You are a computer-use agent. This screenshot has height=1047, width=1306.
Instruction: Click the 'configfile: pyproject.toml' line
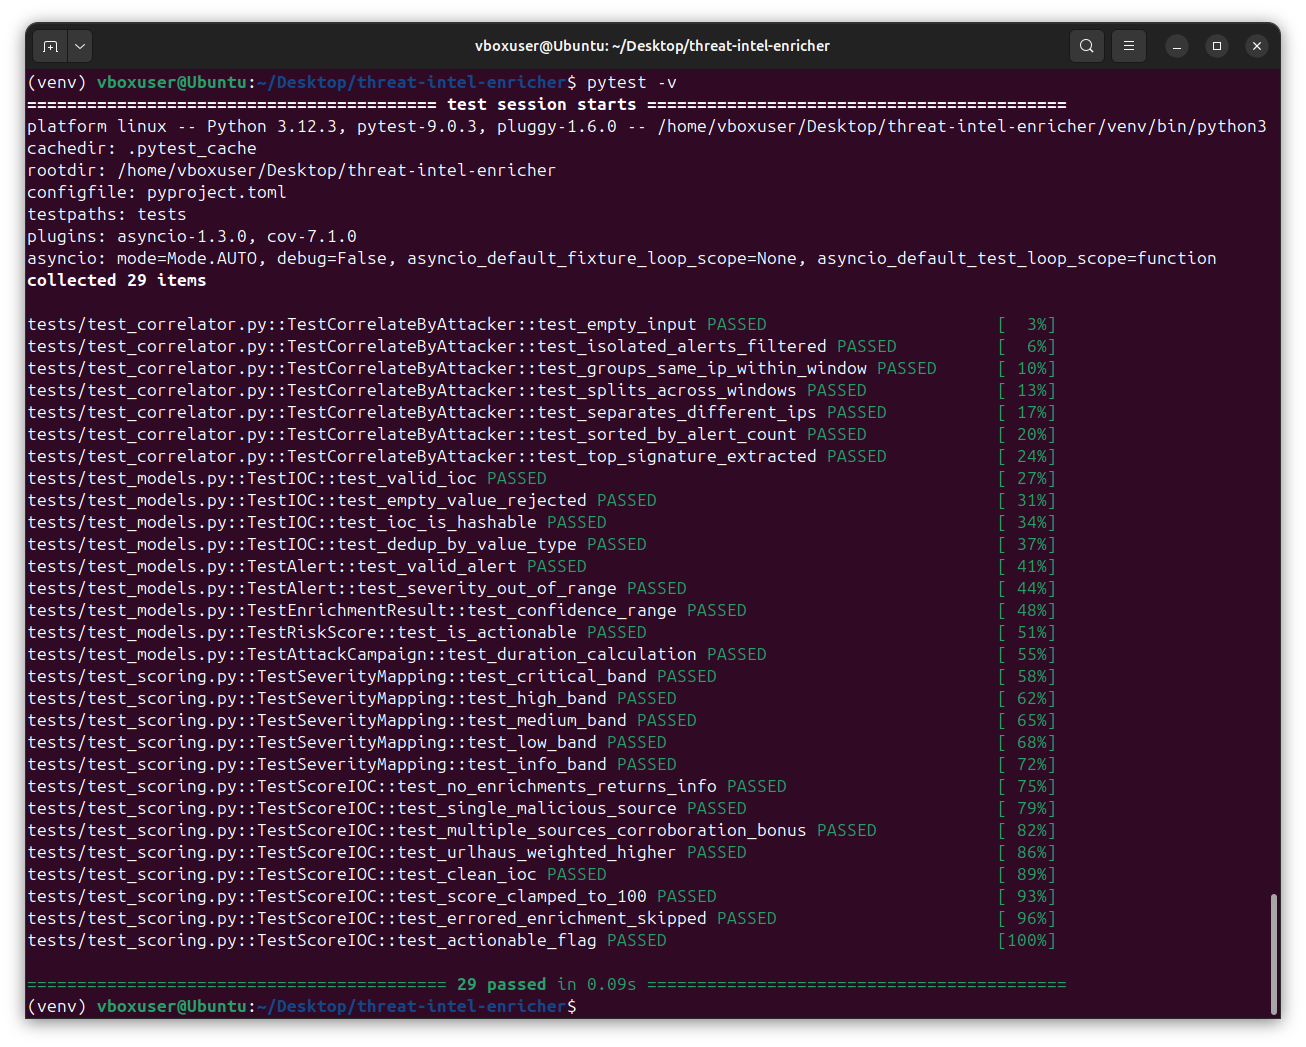coord(157,192)
